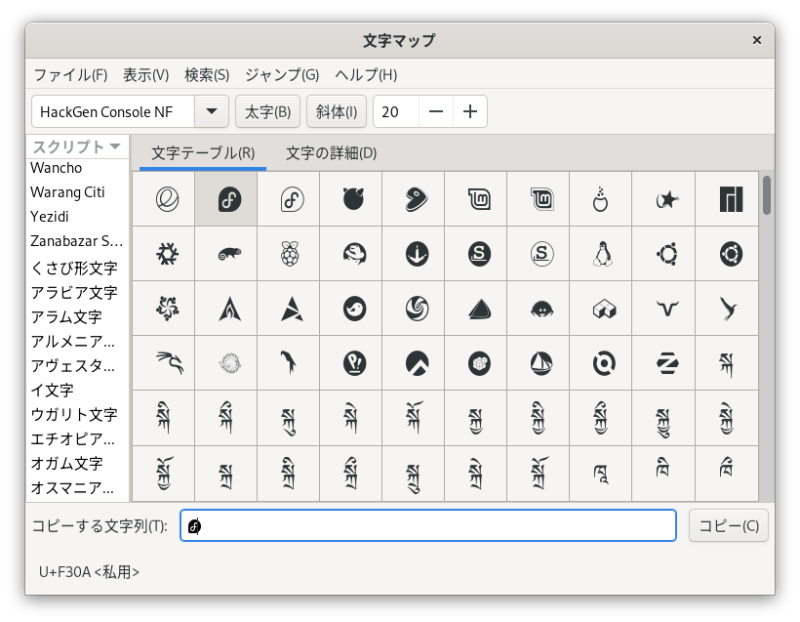The image size is (800, 622).
Task: Toggle the 太字(B) bold button
Action: click(267, 112)
